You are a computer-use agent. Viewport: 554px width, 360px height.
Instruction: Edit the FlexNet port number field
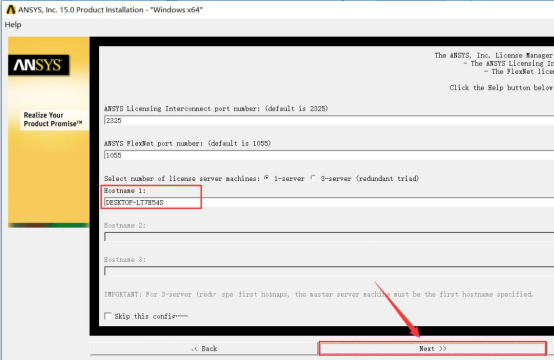tap(329, 155)
